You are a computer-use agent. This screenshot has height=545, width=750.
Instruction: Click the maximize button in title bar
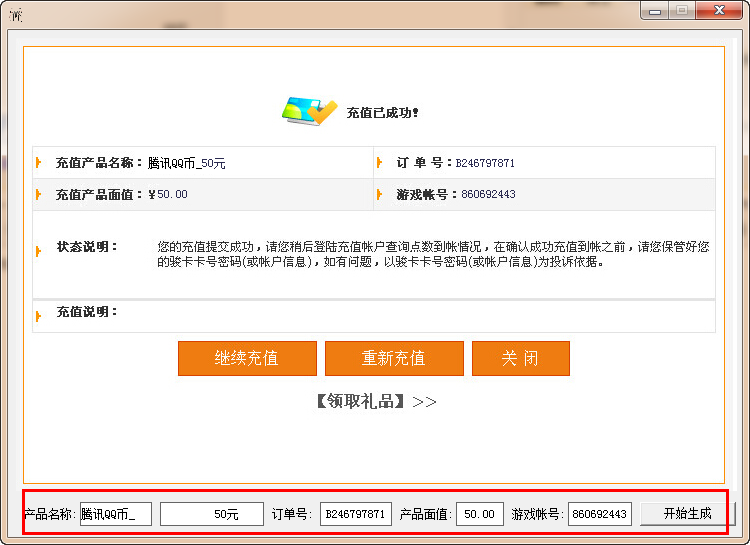tap(682, 11)
